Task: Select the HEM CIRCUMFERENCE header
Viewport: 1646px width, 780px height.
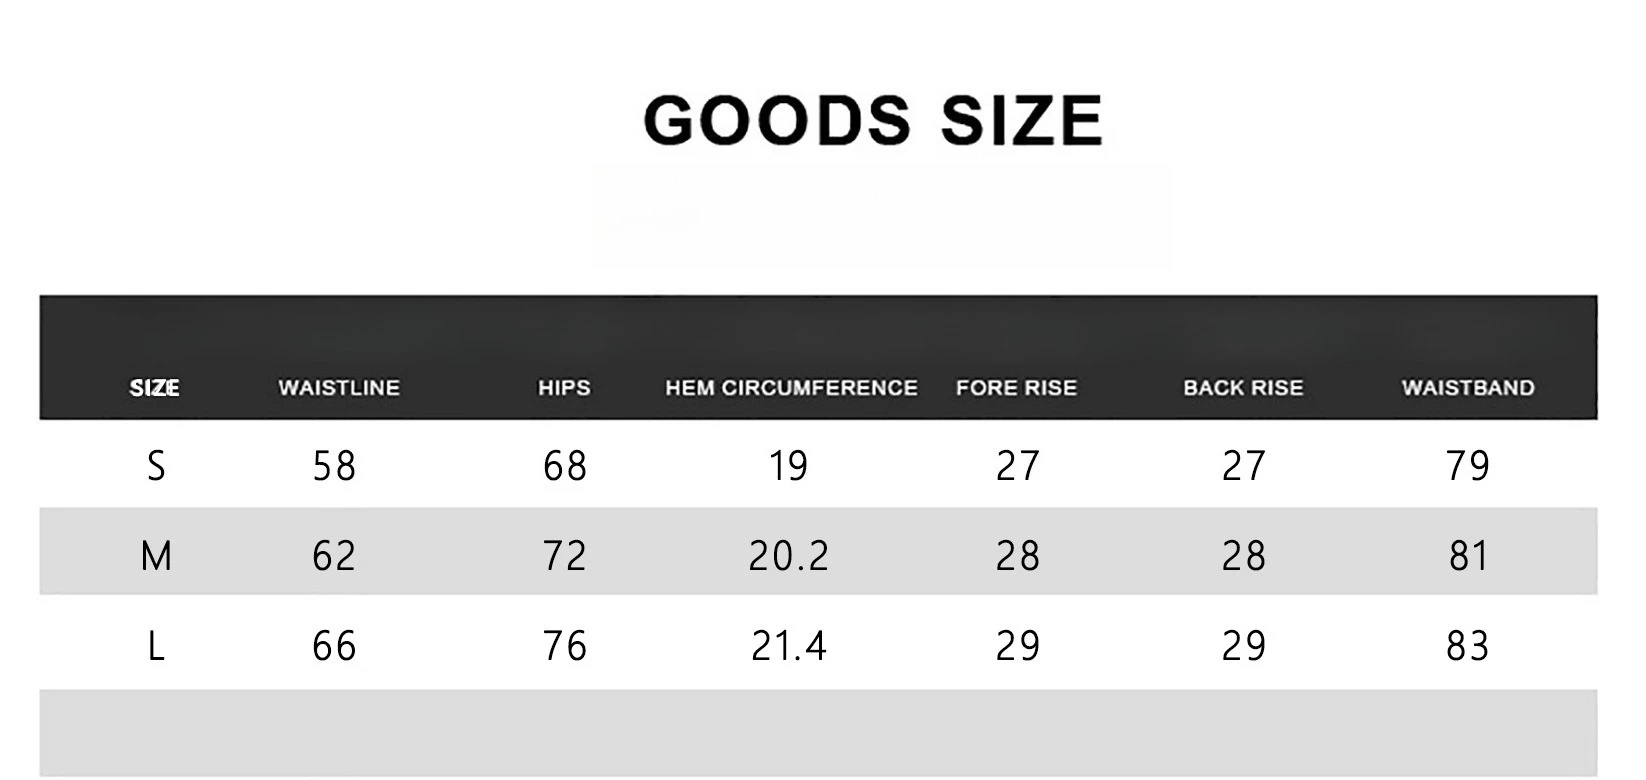Action: (791, 388)
